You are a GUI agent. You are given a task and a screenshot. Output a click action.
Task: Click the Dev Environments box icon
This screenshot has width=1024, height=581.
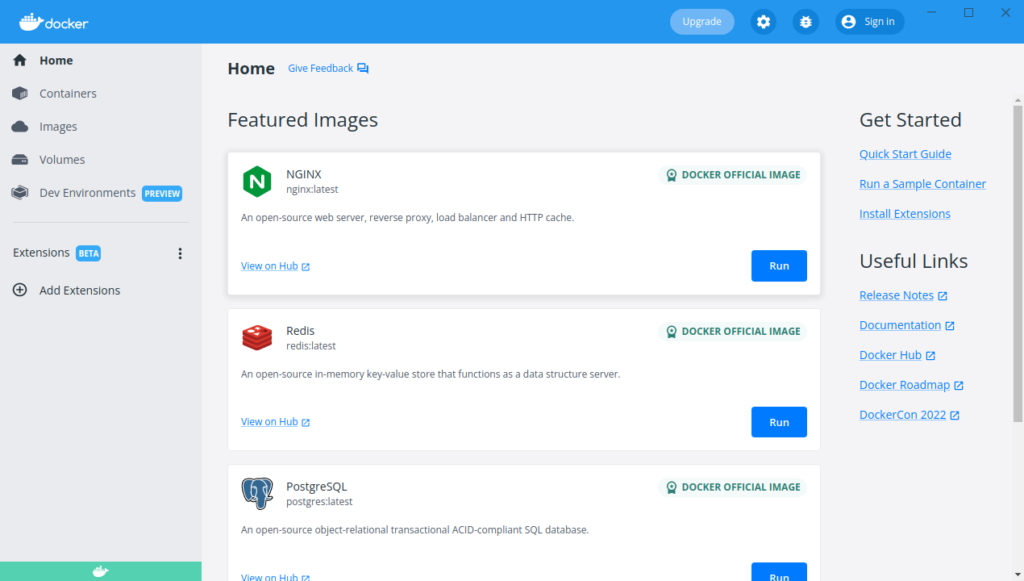click(20, 193)
